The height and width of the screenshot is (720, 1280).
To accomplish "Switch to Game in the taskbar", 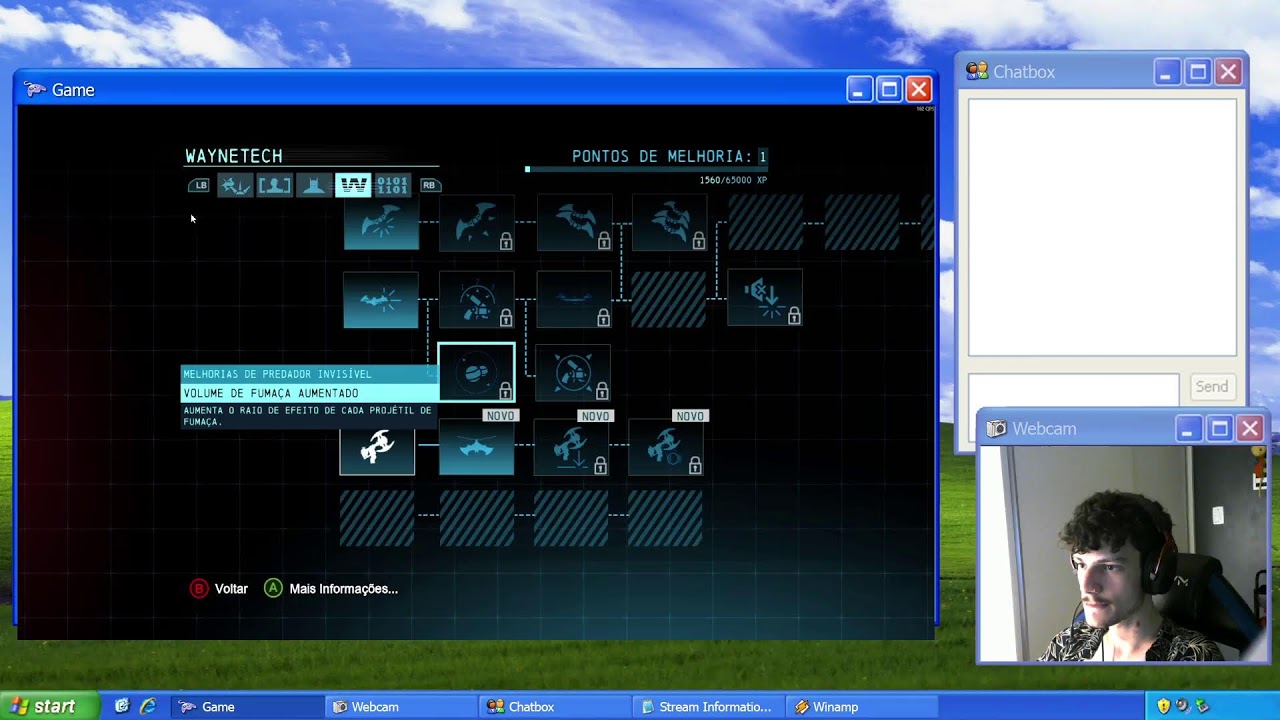I will pos(246,707).
